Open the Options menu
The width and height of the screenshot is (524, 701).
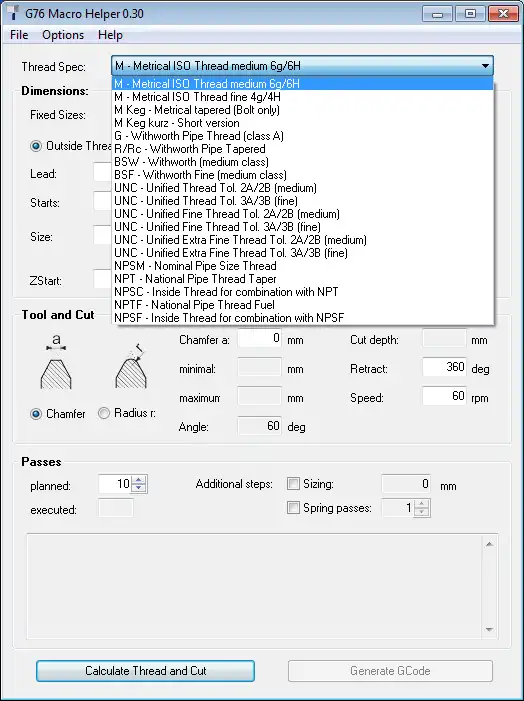63,35
